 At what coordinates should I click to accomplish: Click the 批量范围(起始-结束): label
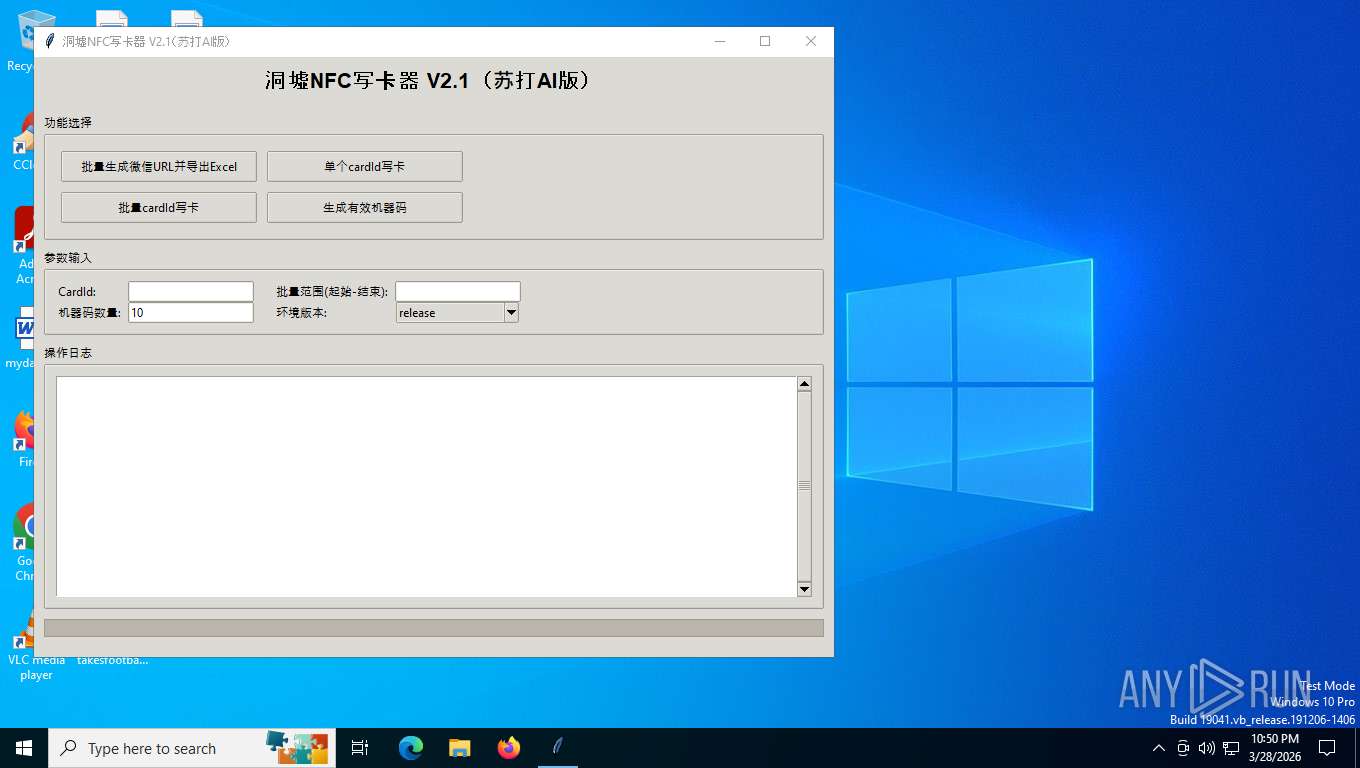click(332, 292)
